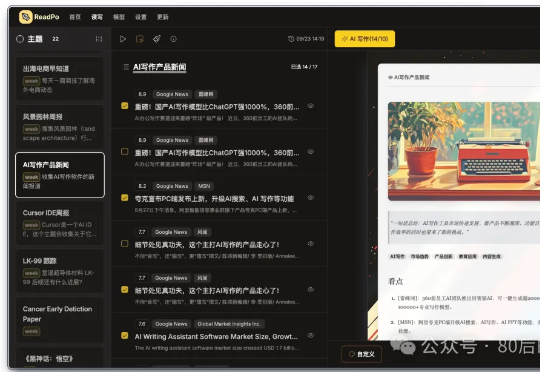Click the 8.2 score badge
The height and width of the screenshot is (372, 540).
(142, 186)
